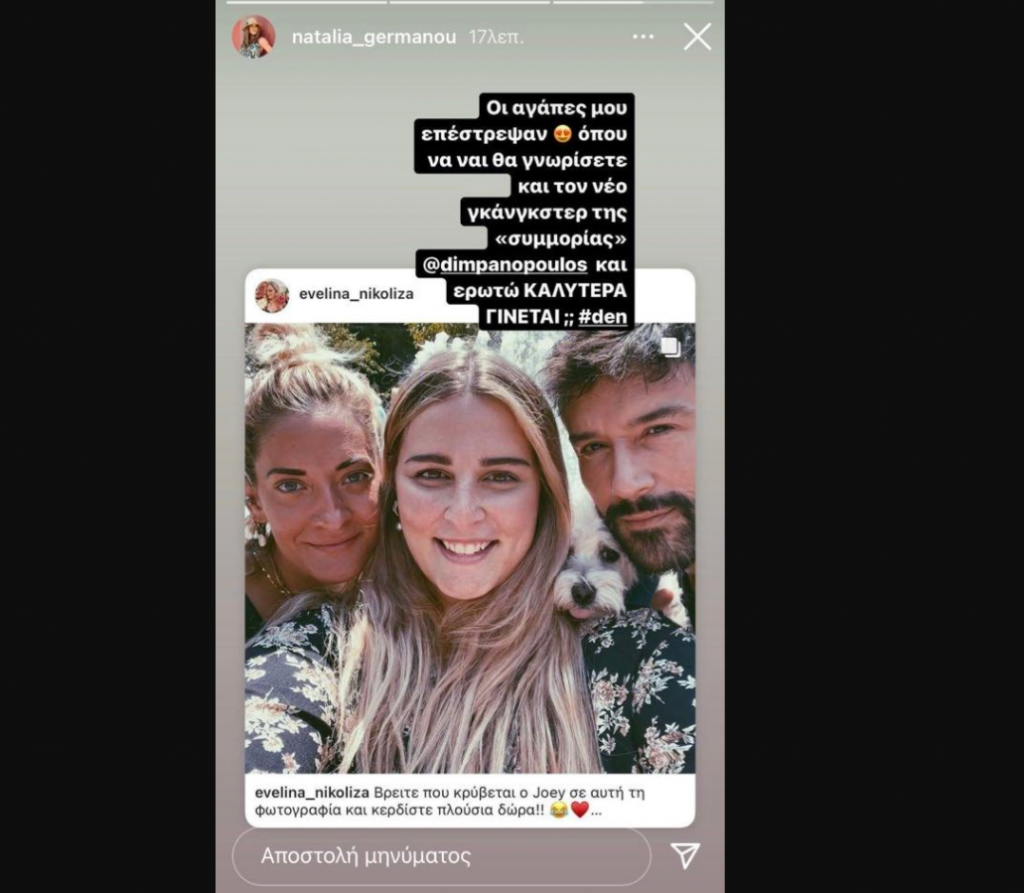Jump to the second story progress segment
The width and height of the screenshot is (1024, 893).
[x=470, y=2]
